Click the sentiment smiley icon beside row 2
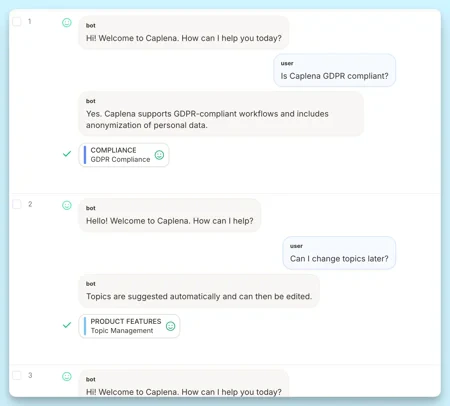The width and height of the screenshot is (450, 406). point(67,205)
